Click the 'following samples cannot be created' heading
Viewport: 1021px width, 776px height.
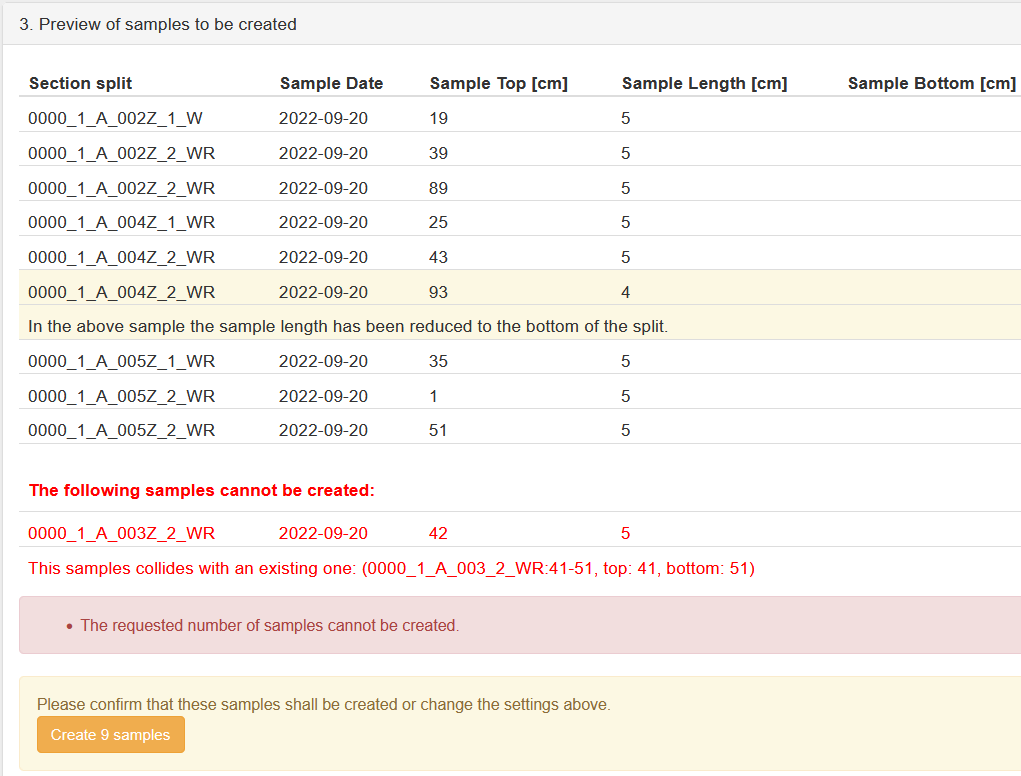click(x=201, y=490)
